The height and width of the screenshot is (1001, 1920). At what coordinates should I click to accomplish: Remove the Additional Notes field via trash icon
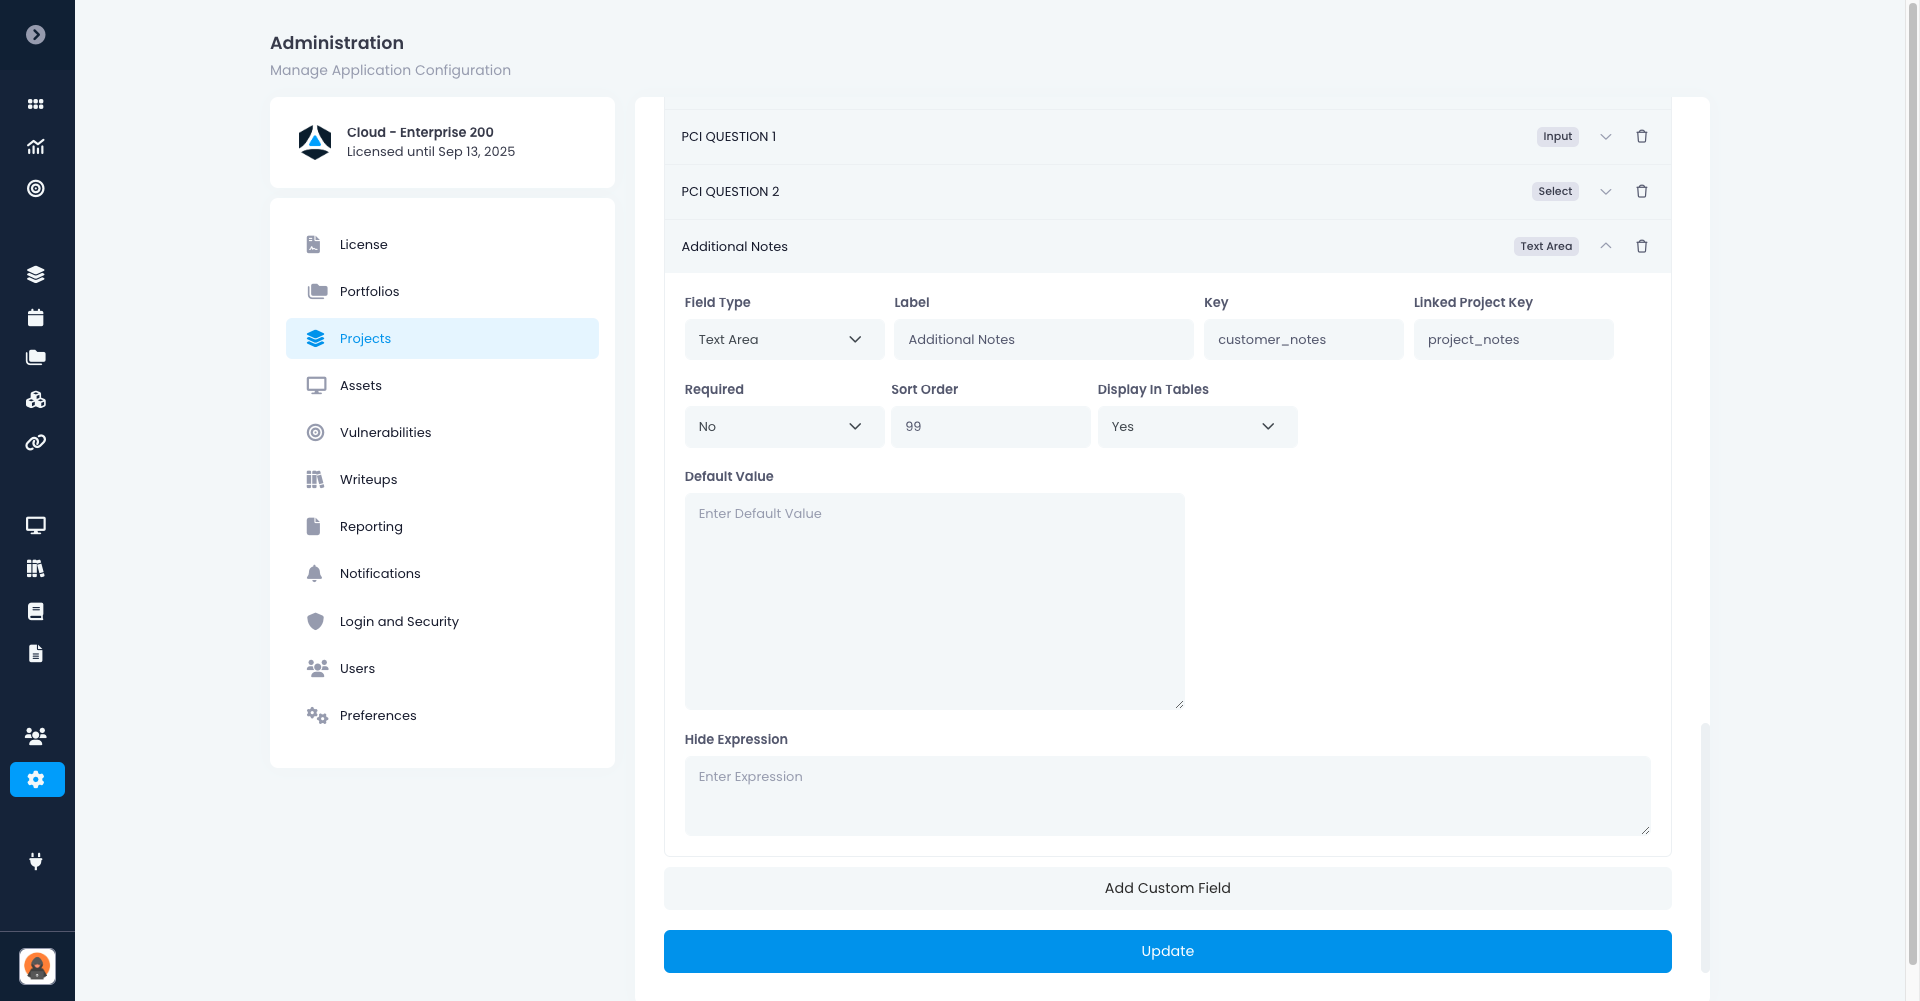1641,247
